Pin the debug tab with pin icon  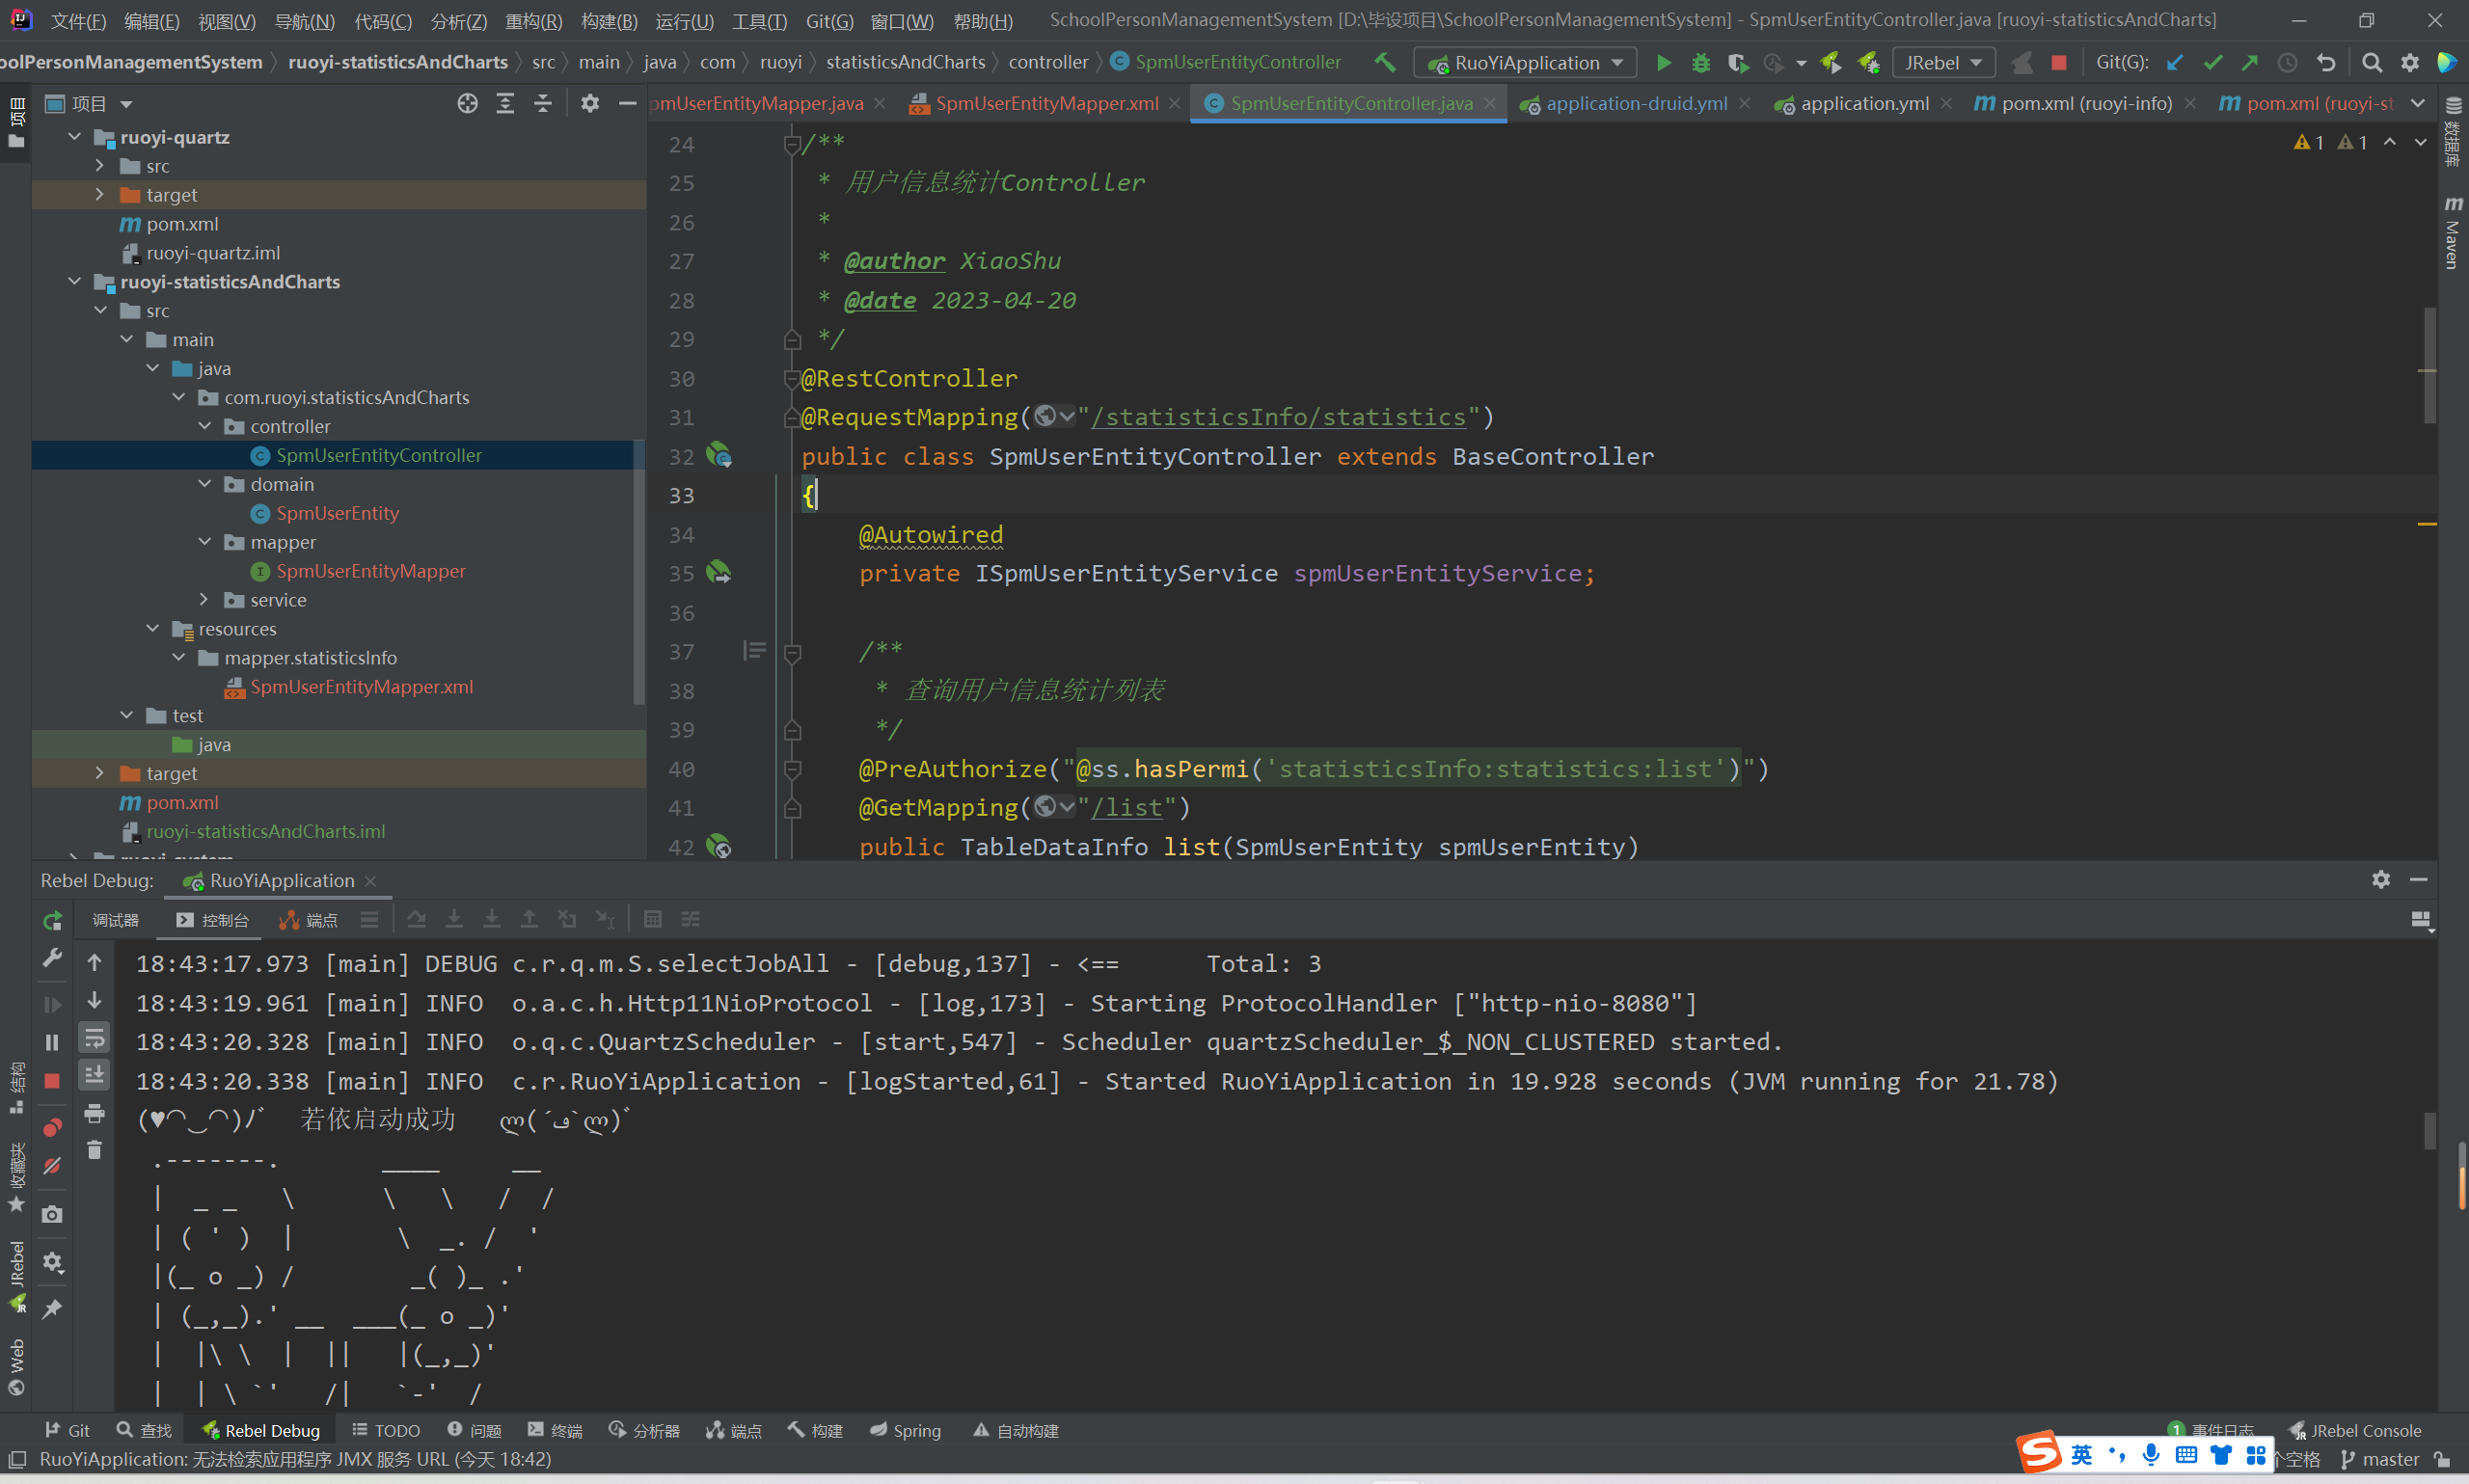(52, 1309)
